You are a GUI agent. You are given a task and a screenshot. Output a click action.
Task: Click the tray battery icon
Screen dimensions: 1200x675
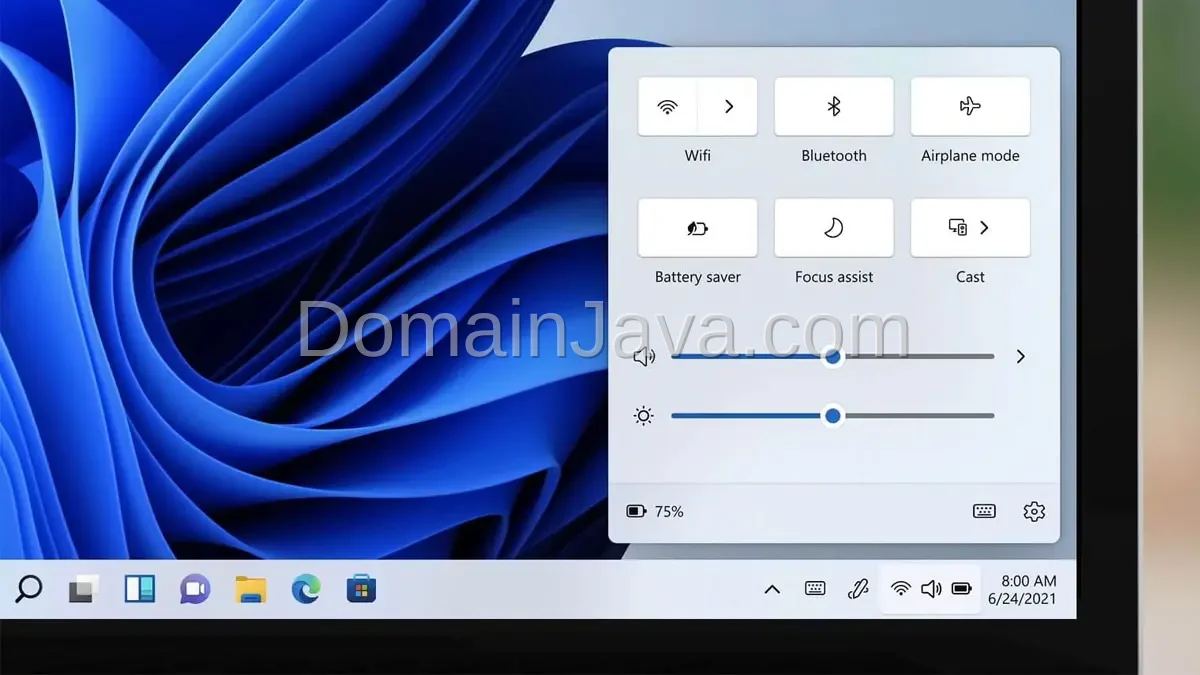(x=961, y=589)
